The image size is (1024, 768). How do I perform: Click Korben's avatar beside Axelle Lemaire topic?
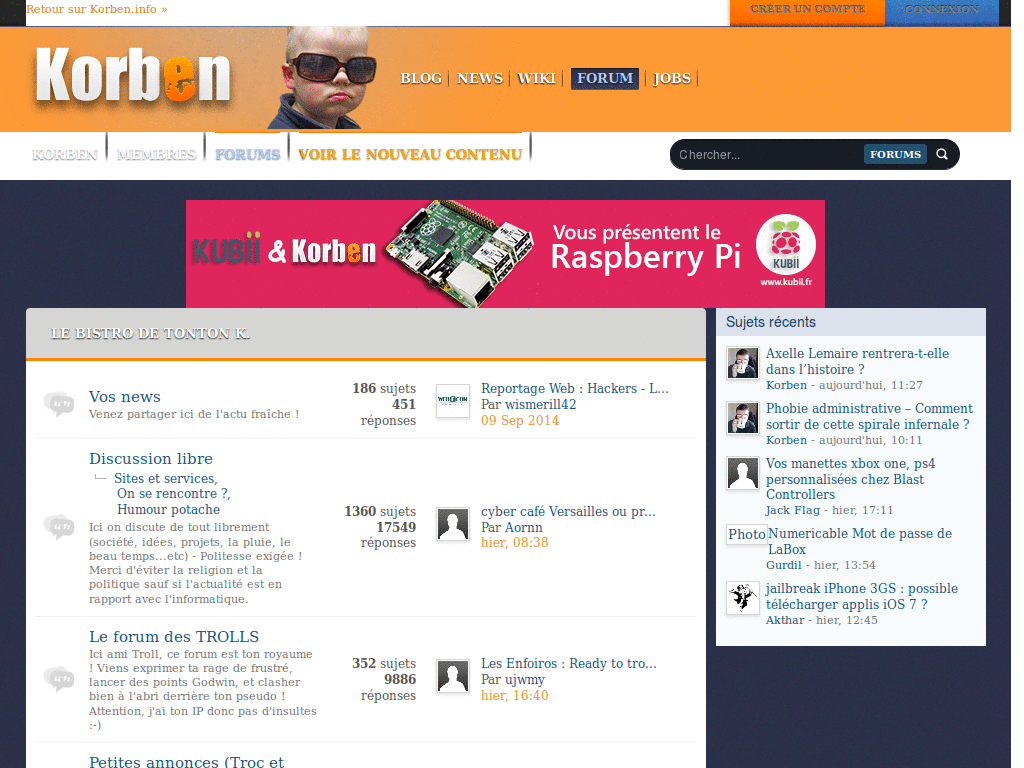pyautogui.click(x=743, y=363)
